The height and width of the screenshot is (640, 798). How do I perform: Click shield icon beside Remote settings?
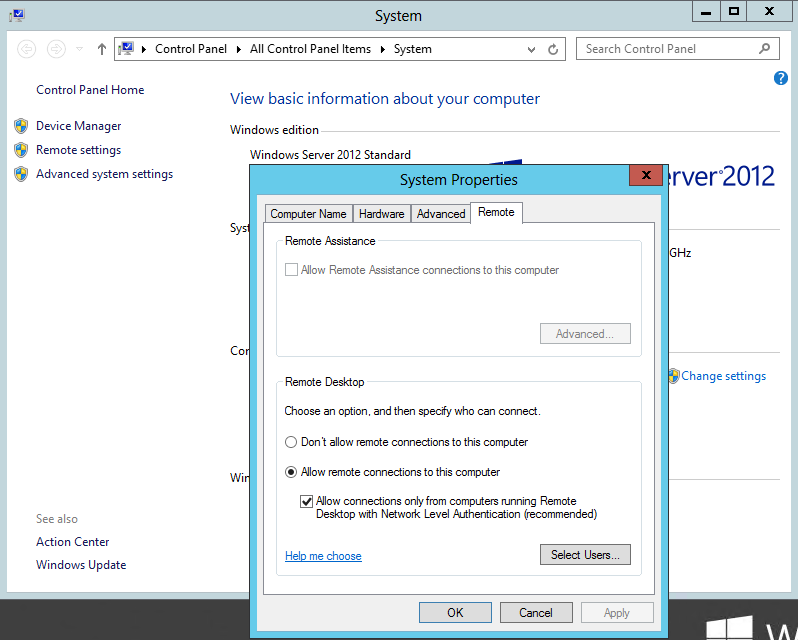[x=21, y=150]
